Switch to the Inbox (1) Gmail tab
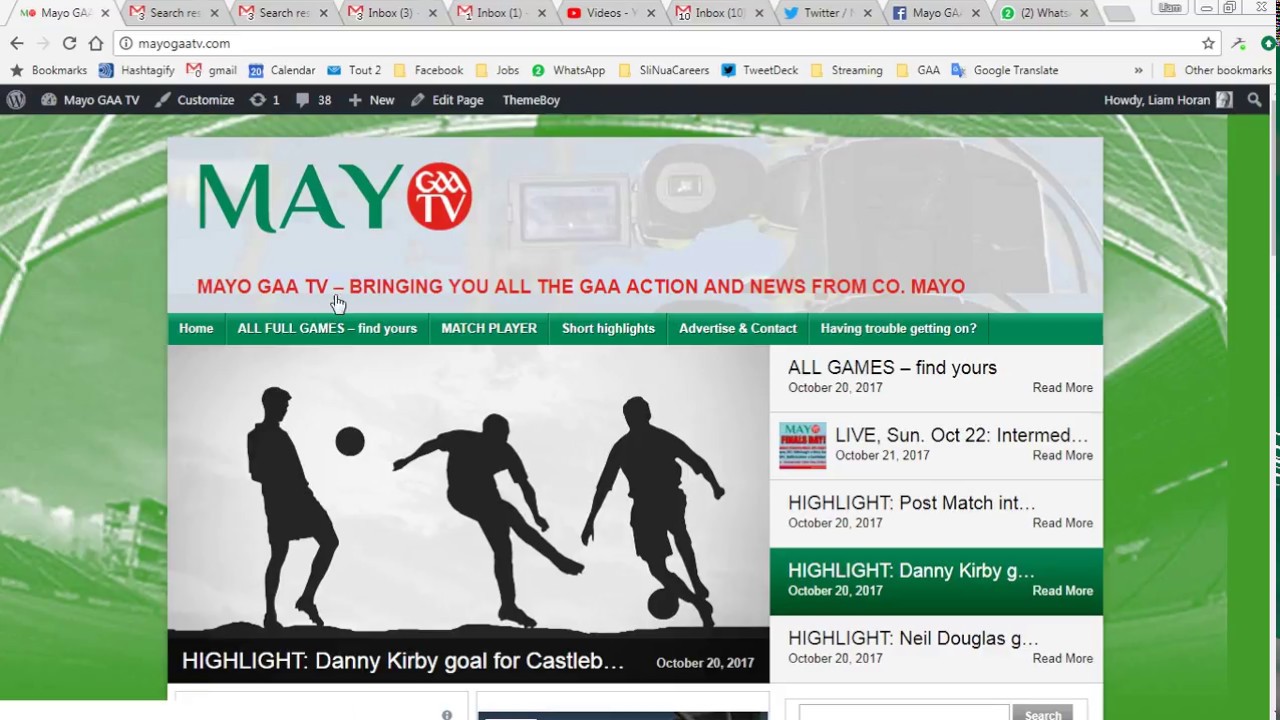This screenshot has height=720, width=1280. 501,13
